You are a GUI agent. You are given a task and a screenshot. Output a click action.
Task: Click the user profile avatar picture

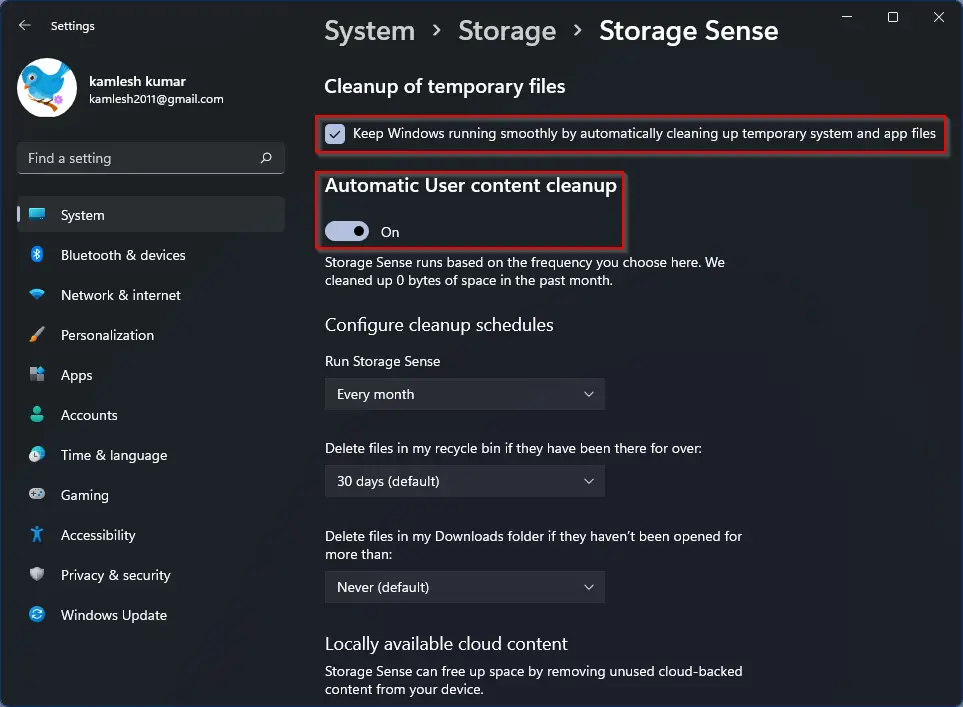tap(47, 88)
